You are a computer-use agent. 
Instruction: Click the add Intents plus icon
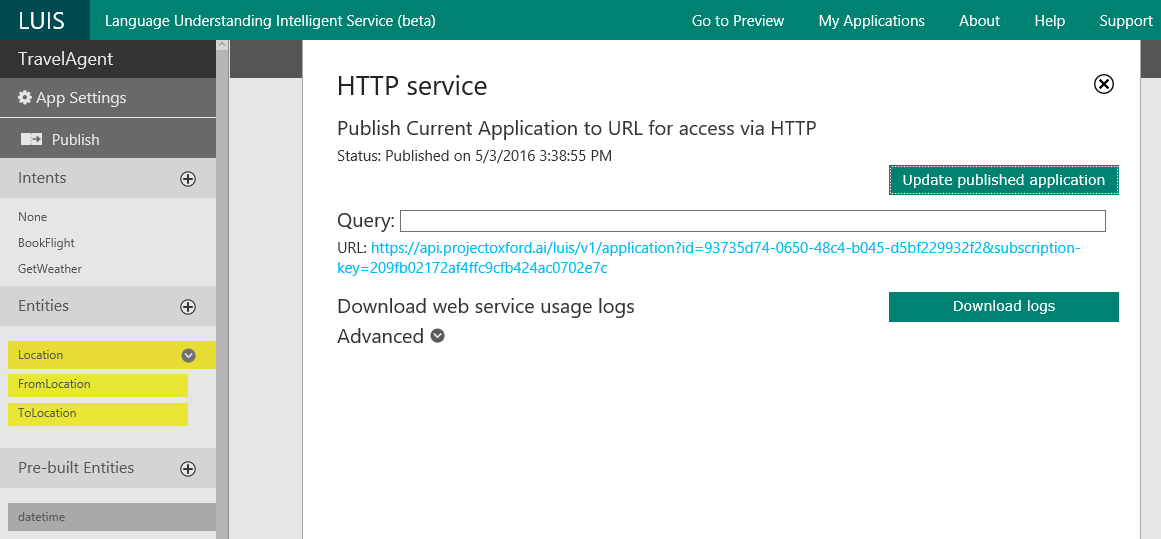(x=187, y=179)
